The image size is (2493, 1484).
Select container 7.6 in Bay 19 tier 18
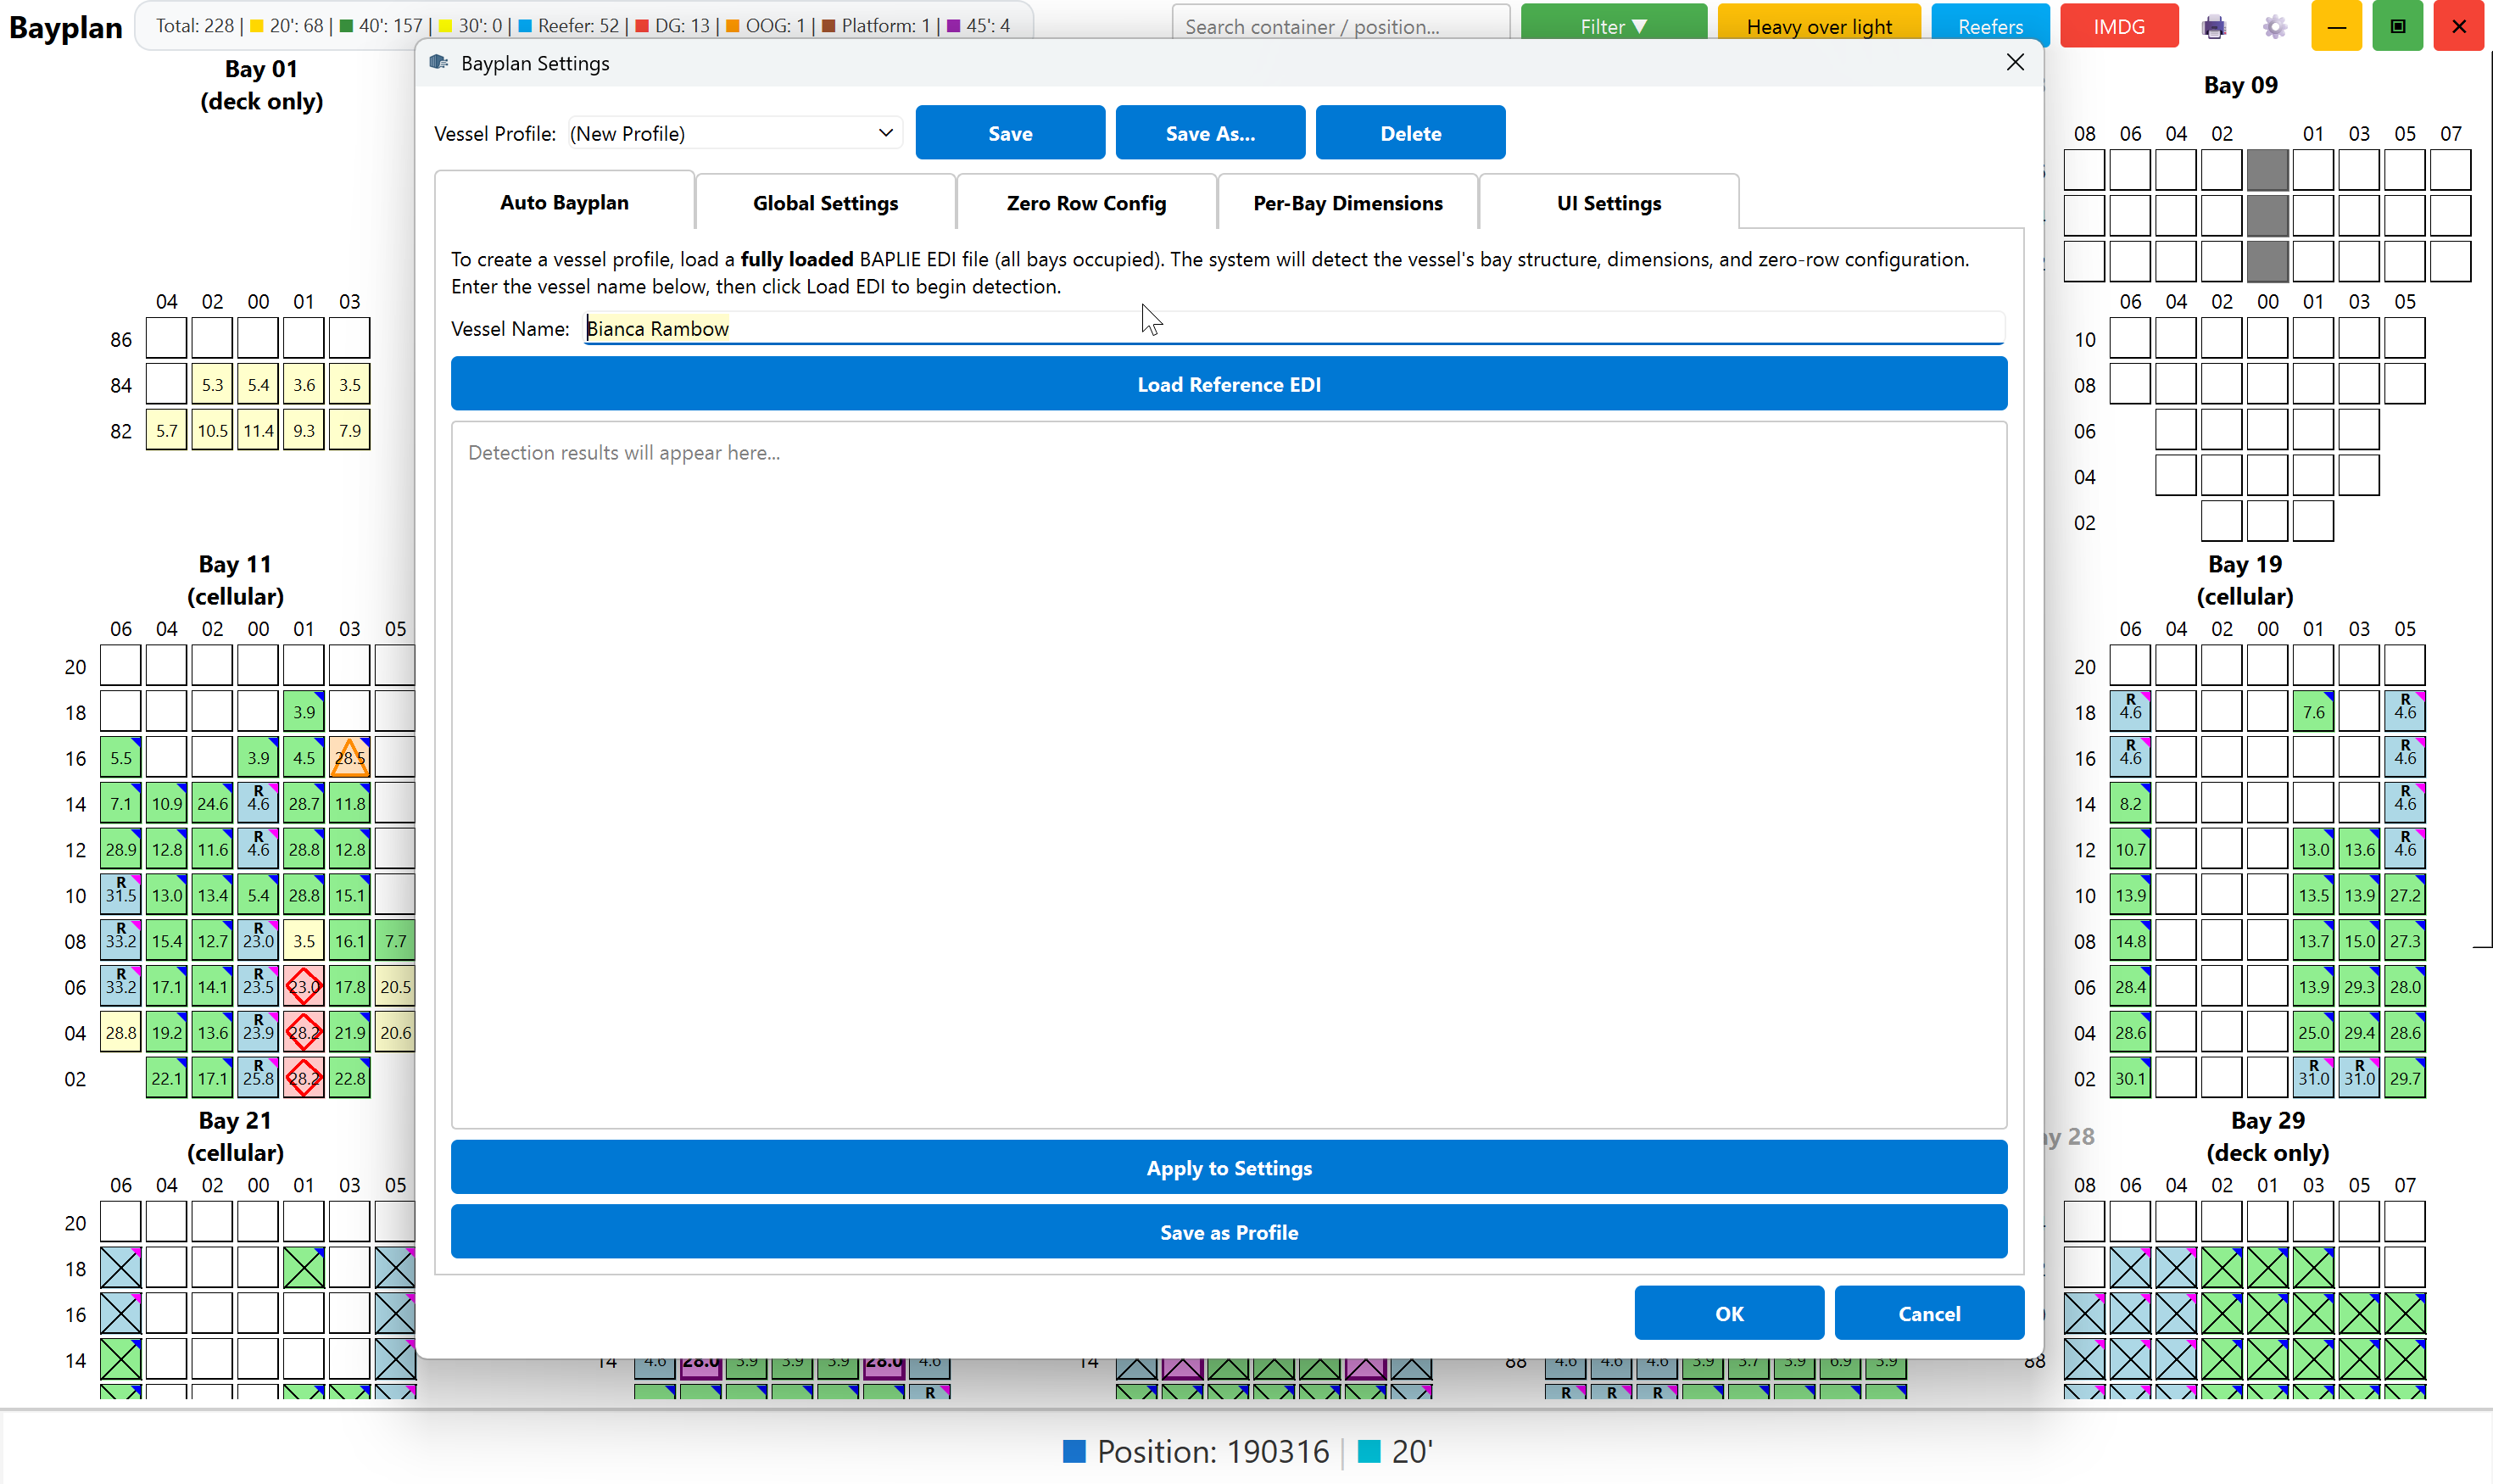(x=2313, y=712)
